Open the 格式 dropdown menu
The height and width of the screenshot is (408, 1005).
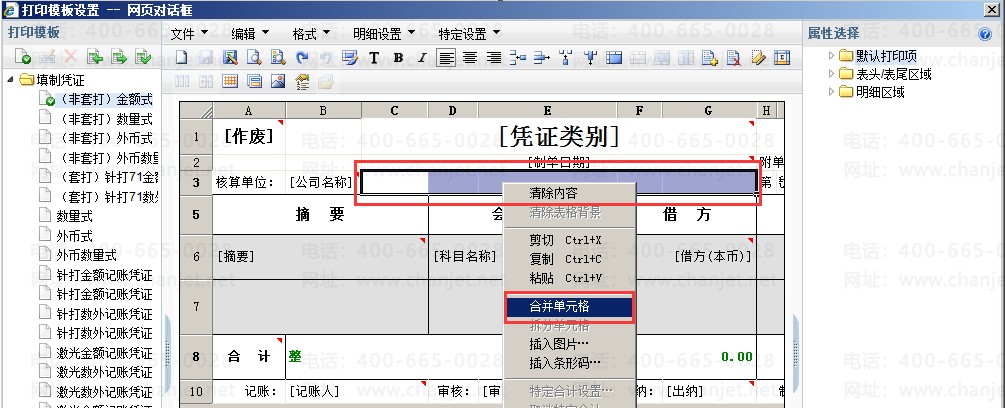click(311, 33)
